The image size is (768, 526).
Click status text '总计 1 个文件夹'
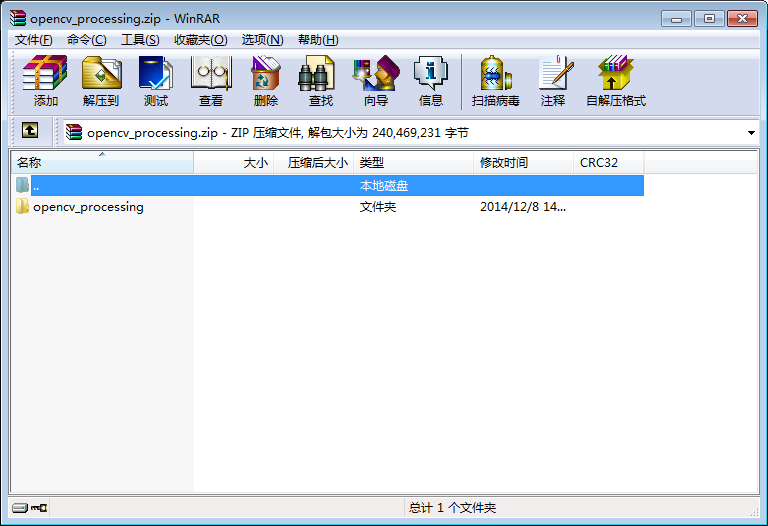coord(452,507)
